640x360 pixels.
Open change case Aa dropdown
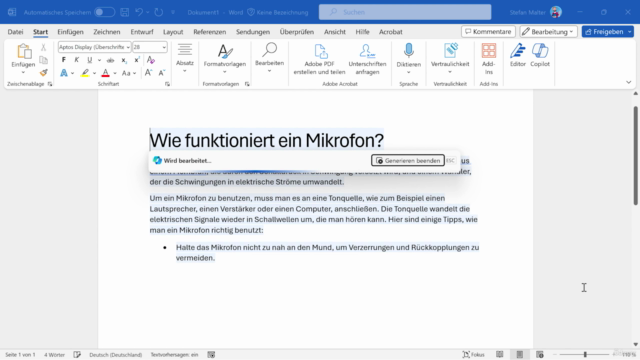click(129, 73)
